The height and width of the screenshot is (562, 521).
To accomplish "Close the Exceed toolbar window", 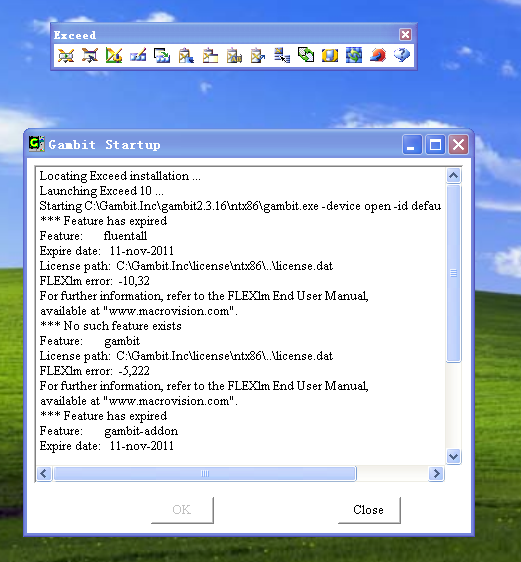I will click(x=405, y=35).
